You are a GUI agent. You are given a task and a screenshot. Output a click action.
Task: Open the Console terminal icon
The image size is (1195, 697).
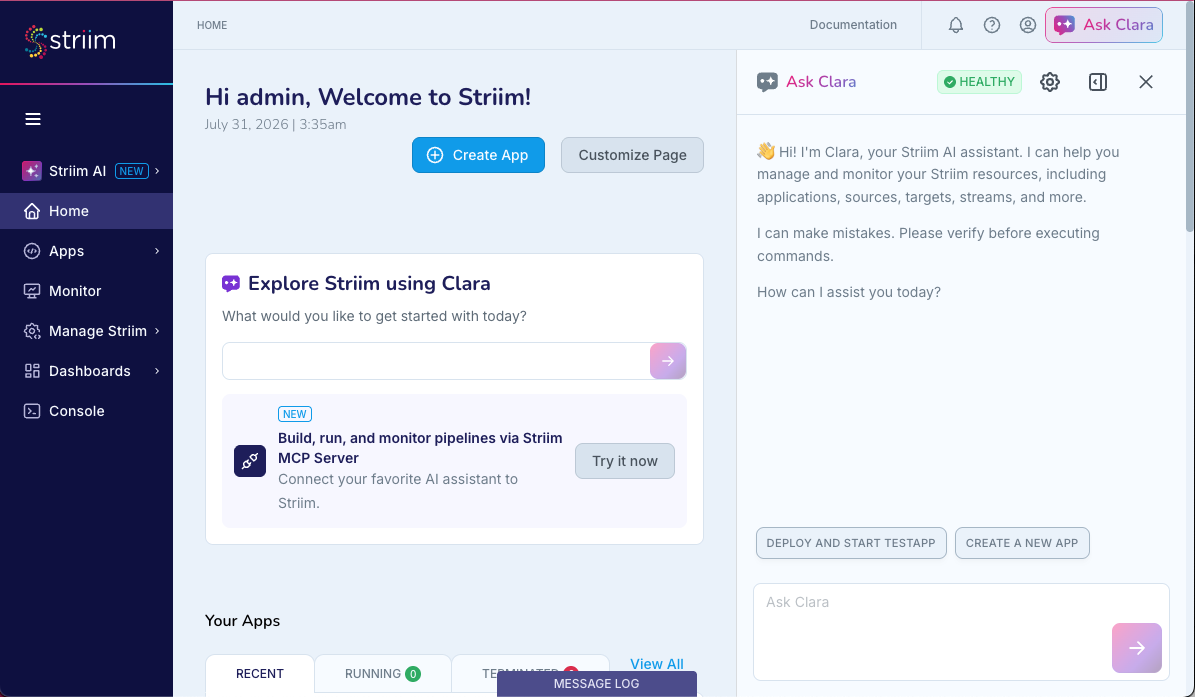tap(32, 411)
